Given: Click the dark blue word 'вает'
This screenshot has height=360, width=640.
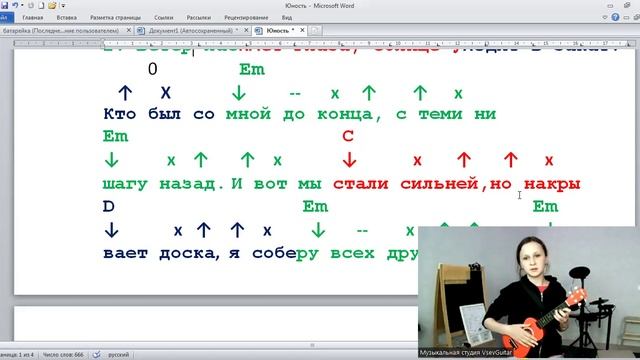Looking at the screenshot, I should (x=125, y=254).
